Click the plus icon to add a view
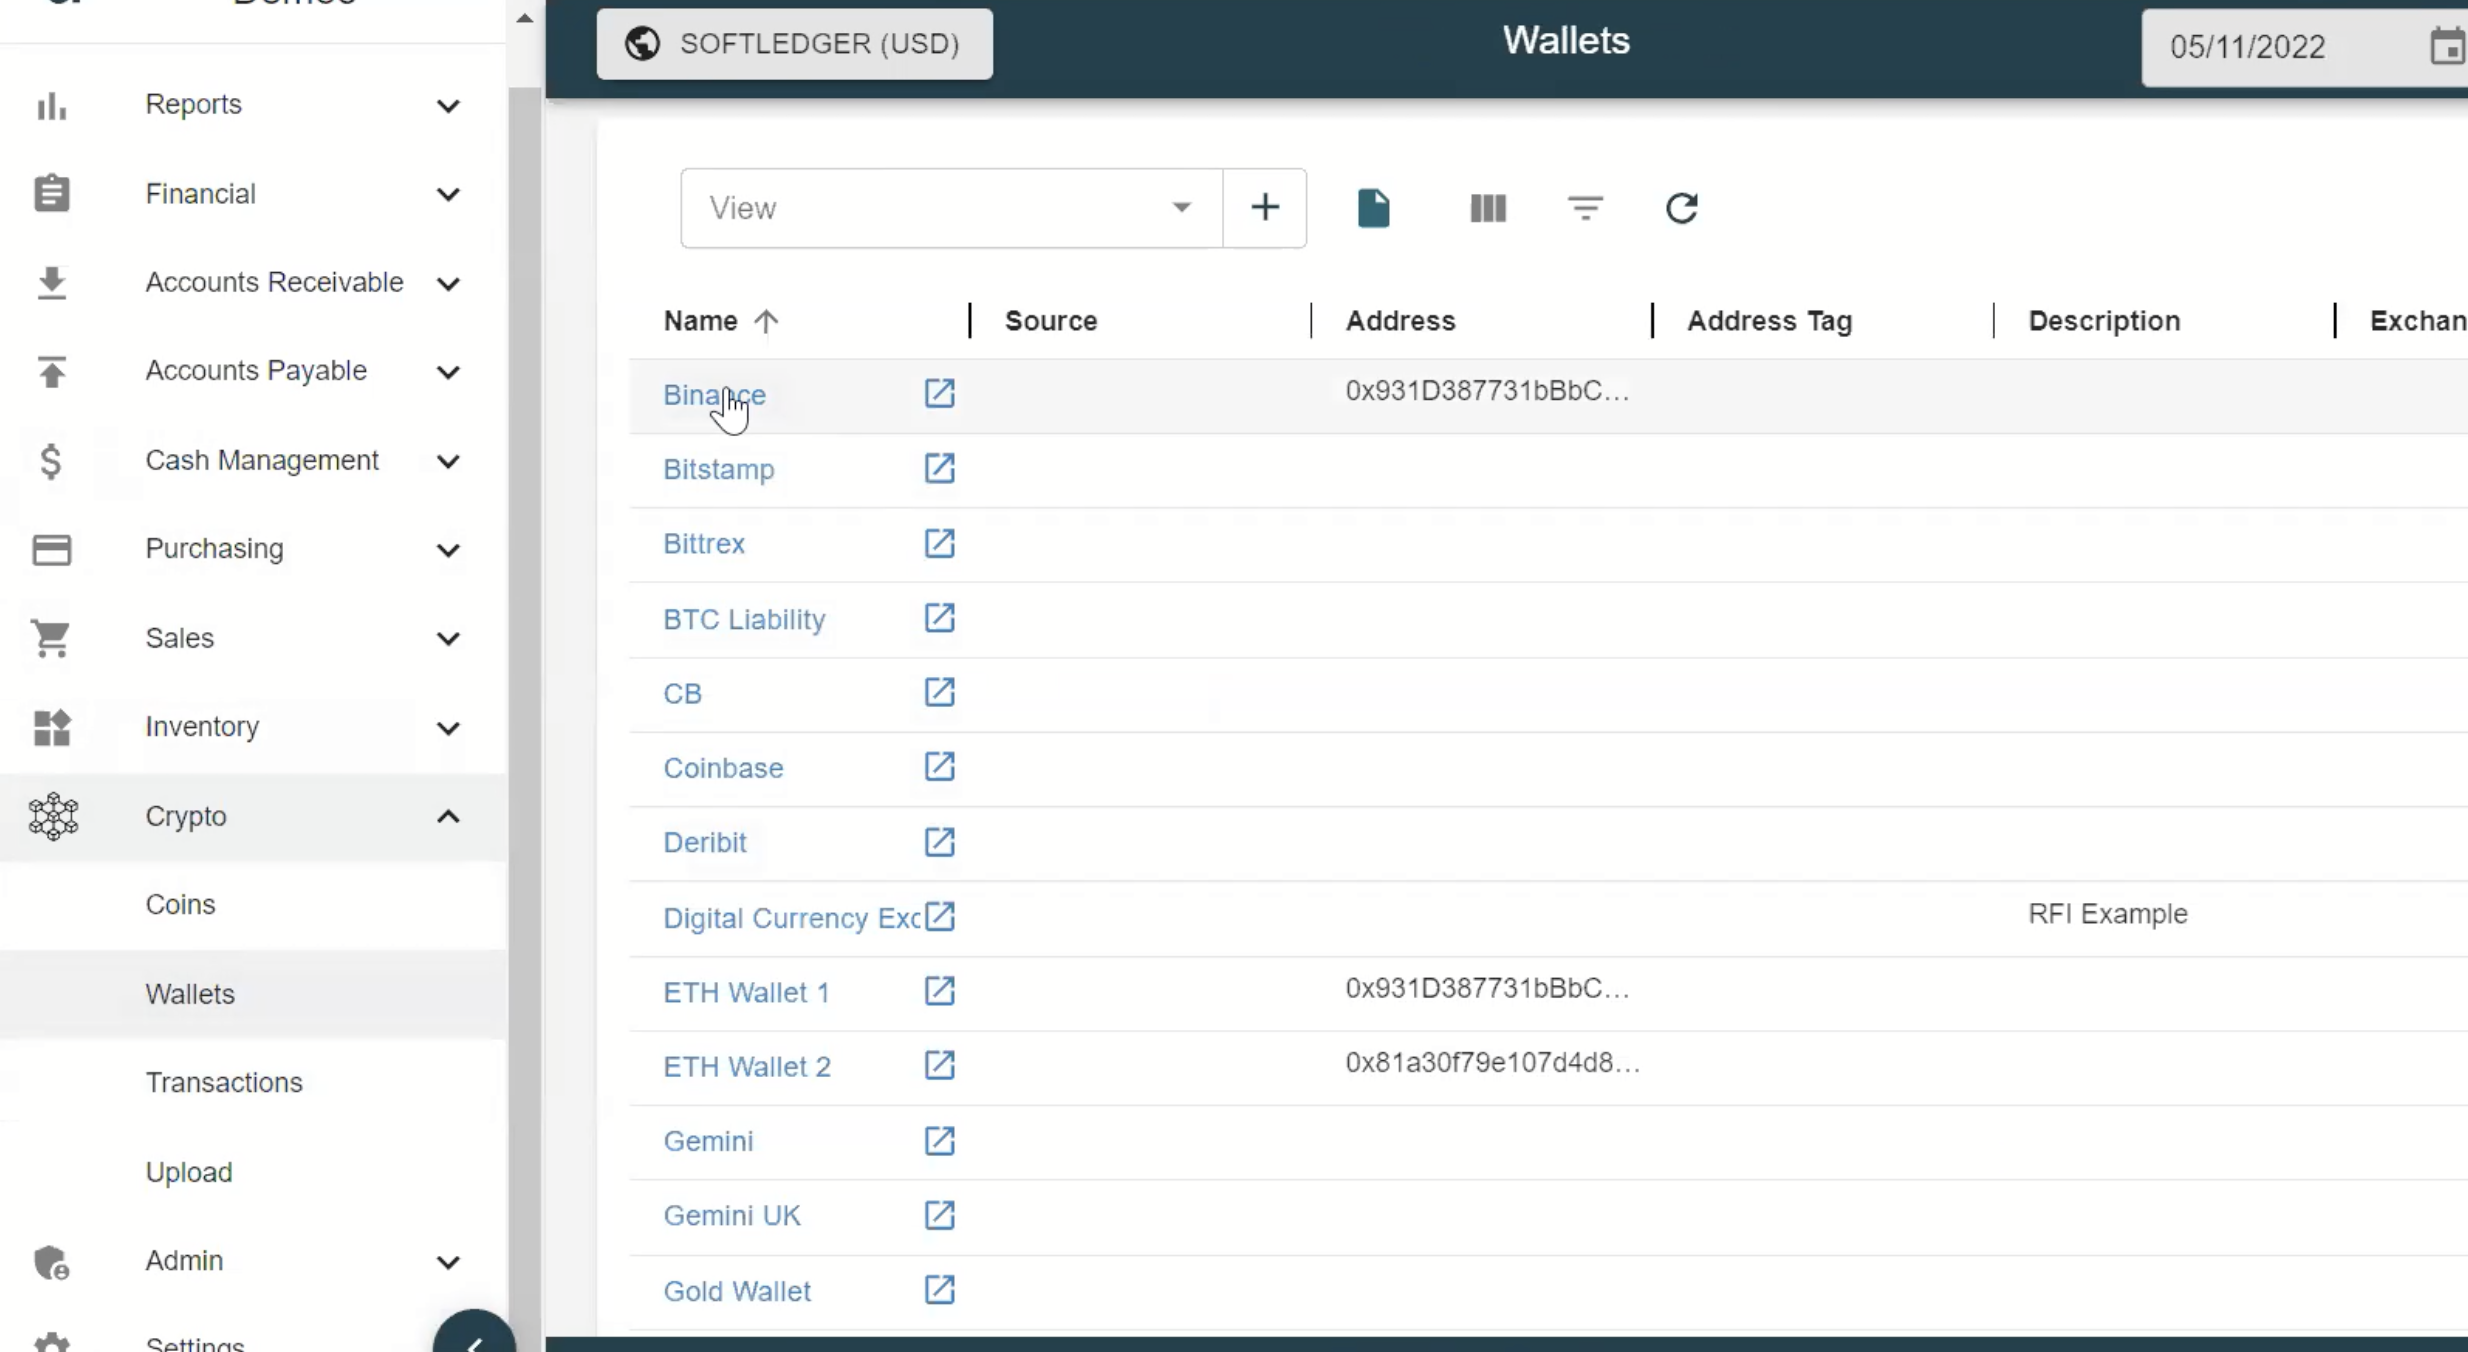2468x1352 pixels. (x=1264, y=208)
